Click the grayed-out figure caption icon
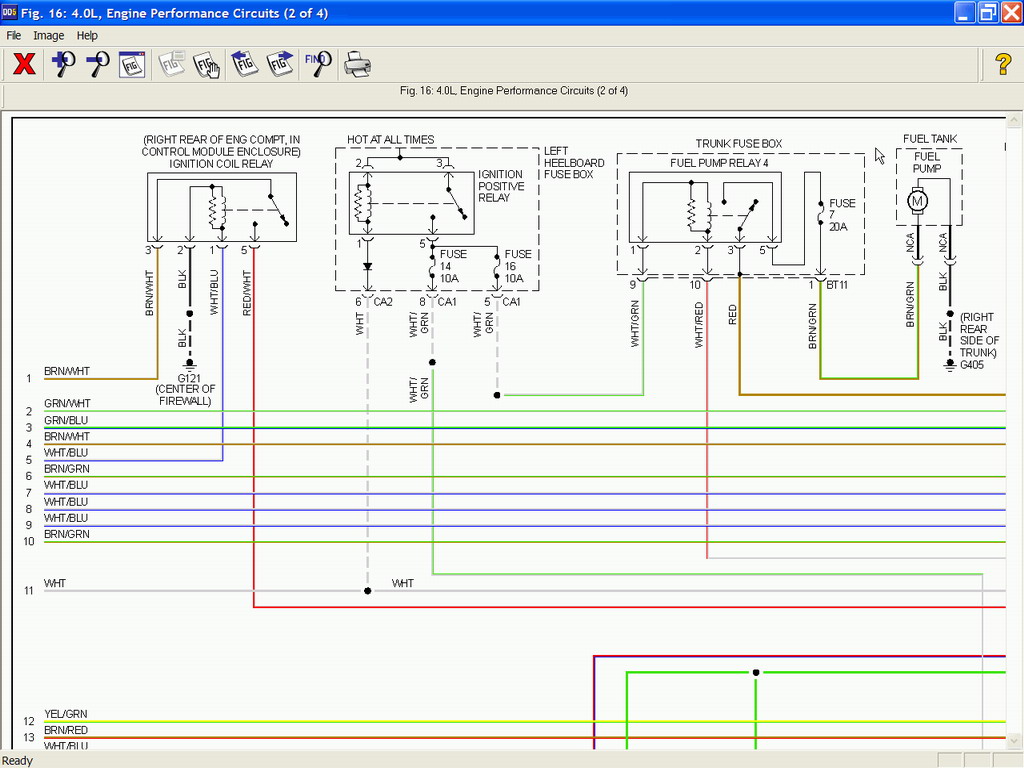Image resolution: width=1024 pixels, height=768 pixels. click(172, 64)
